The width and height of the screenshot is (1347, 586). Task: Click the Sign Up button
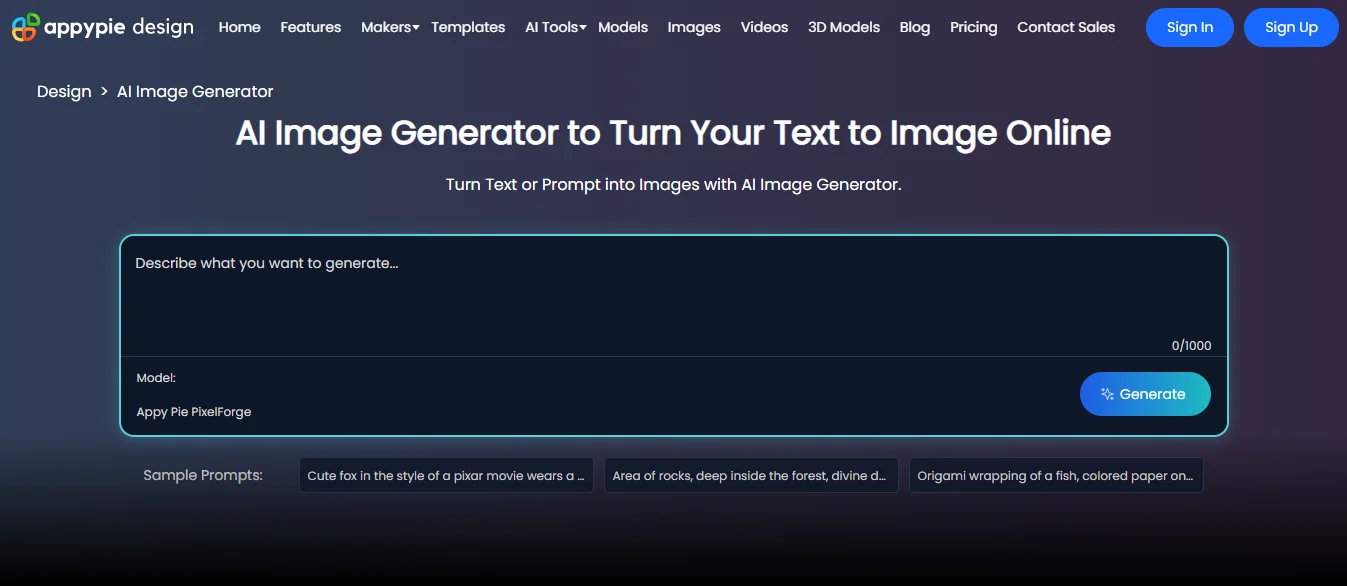tap(1291, 27)
